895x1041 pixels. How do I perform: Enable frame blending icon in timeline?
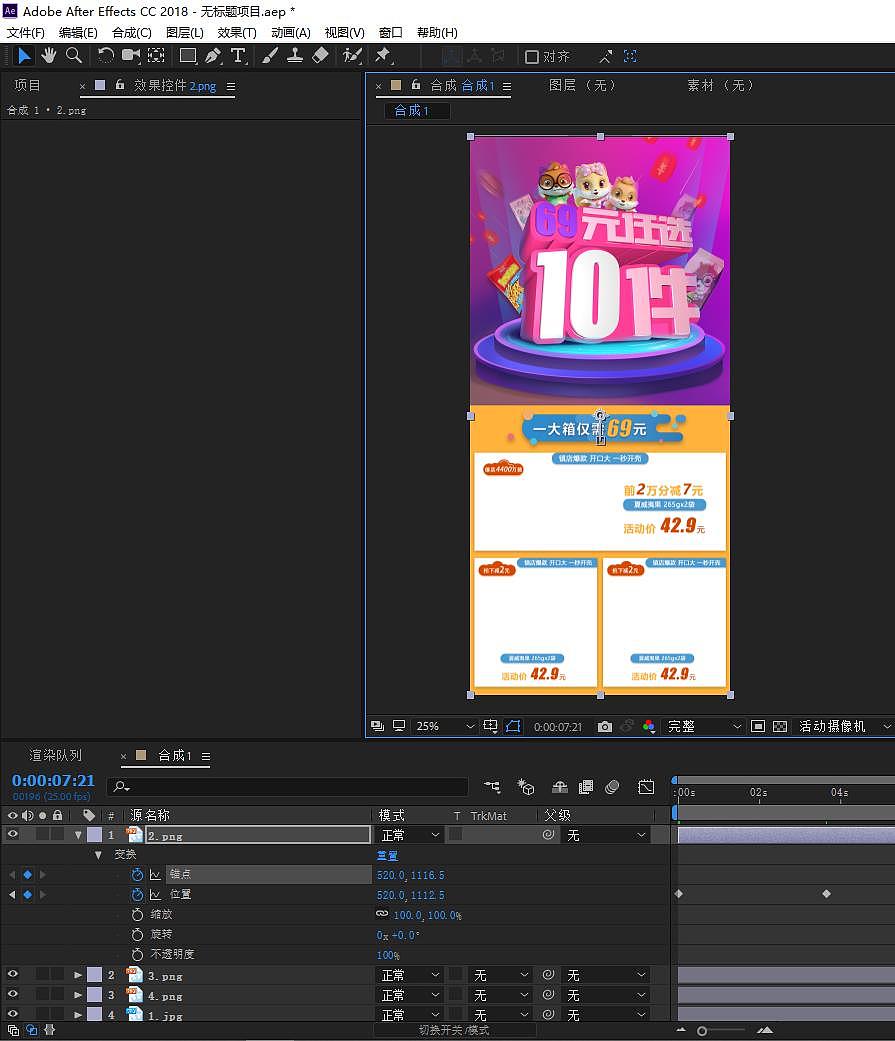586,787
